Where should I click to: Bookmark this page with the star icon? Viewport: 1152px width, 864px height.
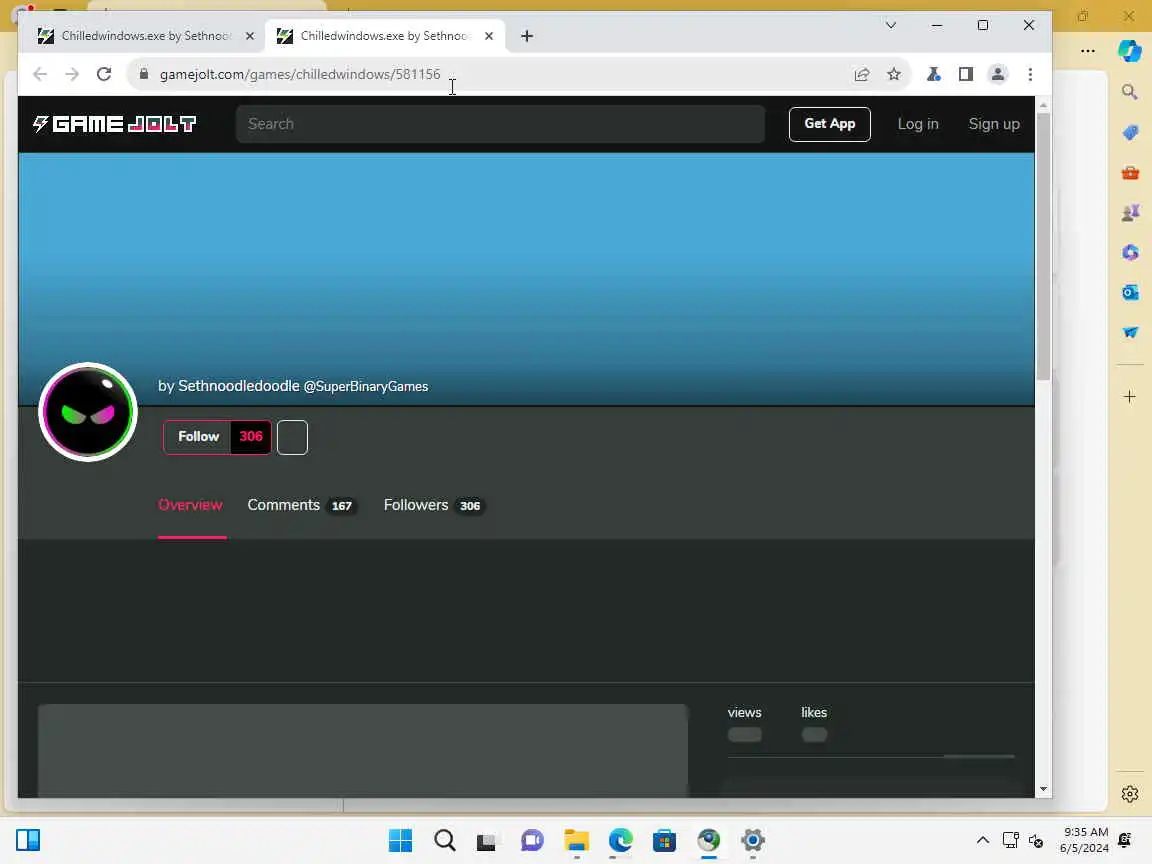[x=893, y=74]
